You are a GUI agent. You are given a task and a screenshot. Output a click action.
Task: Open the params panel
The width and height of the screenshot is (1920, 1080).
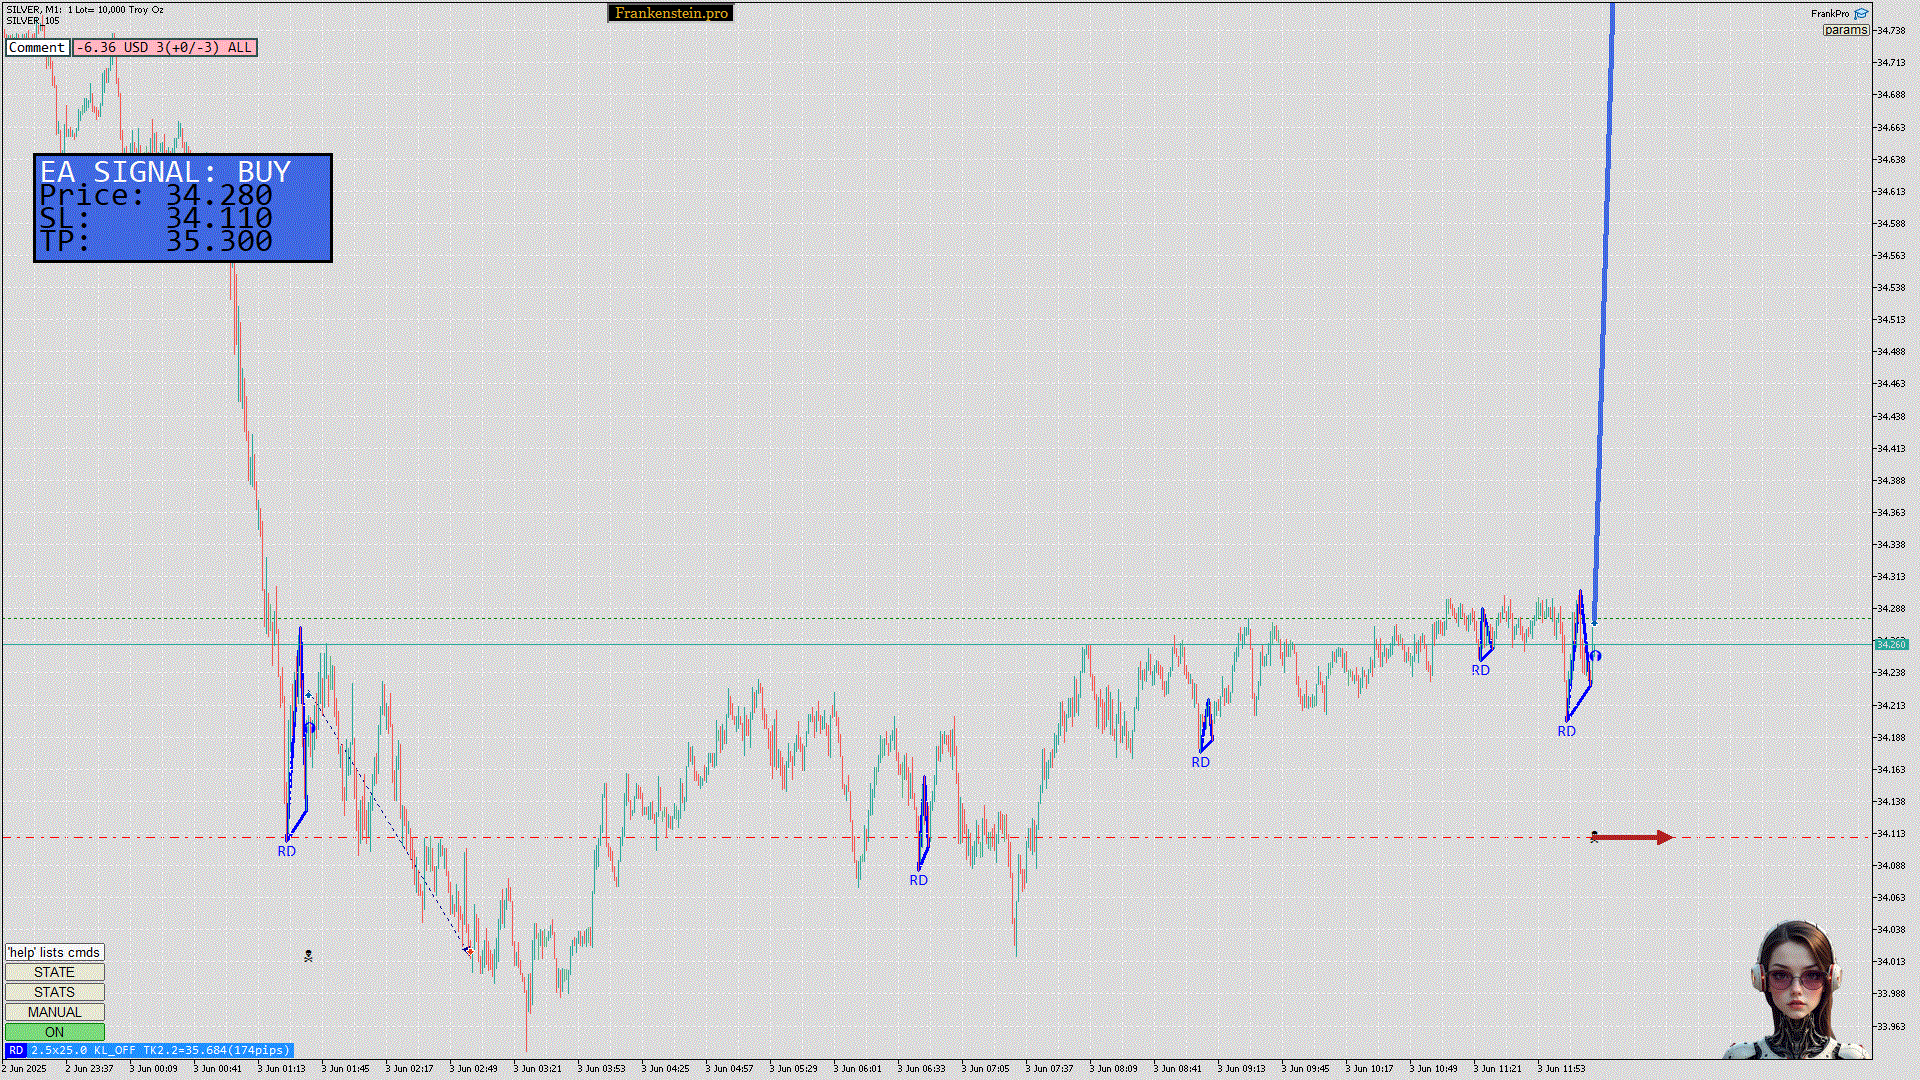(1845, 30)
